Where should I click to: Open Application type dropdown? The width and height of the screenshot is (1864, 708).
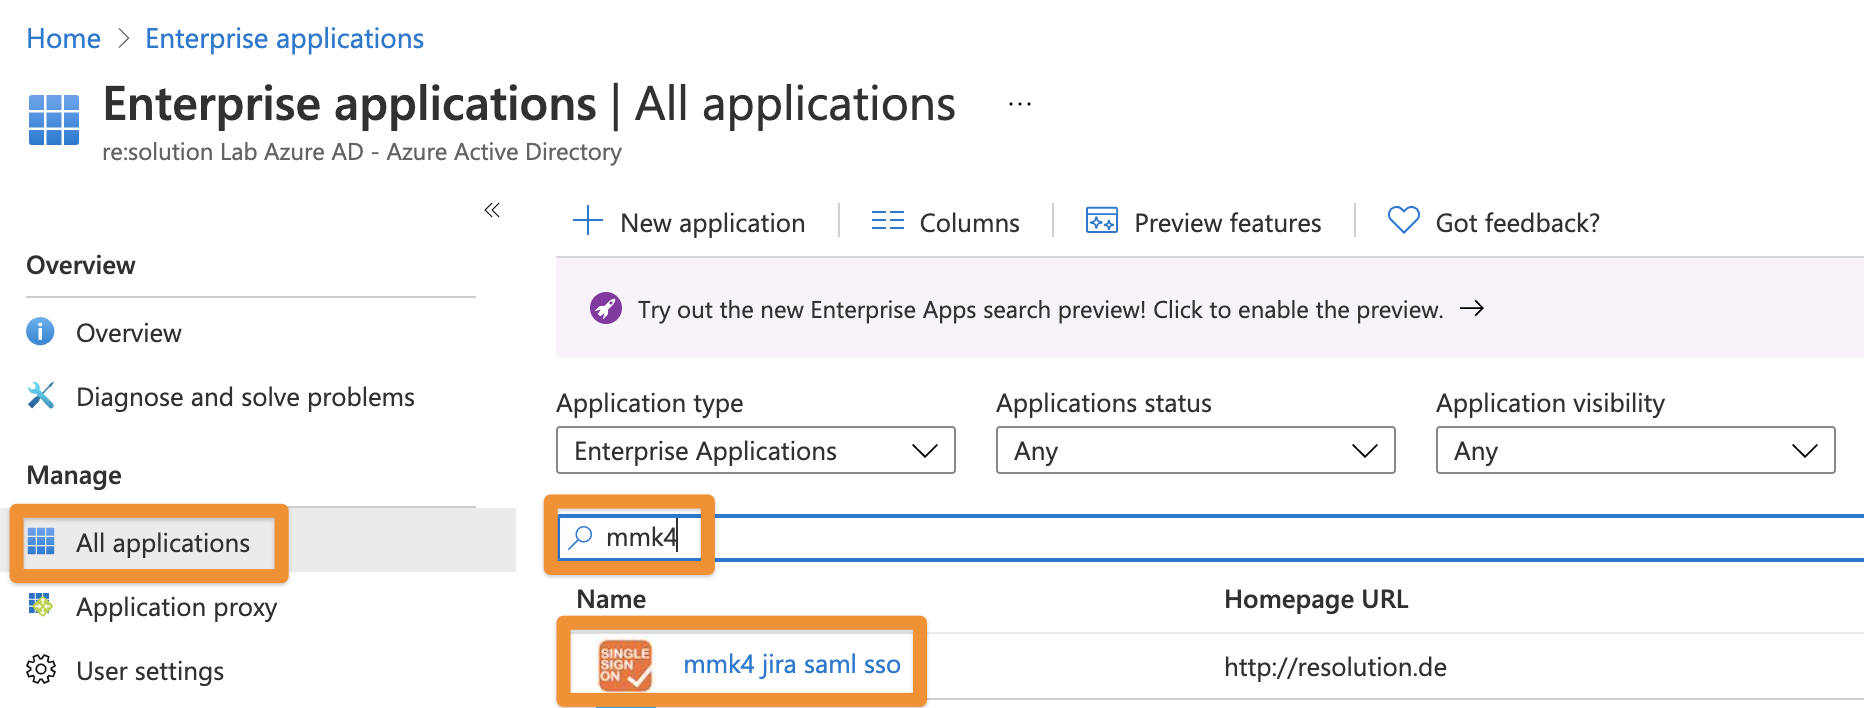[755, 451]
